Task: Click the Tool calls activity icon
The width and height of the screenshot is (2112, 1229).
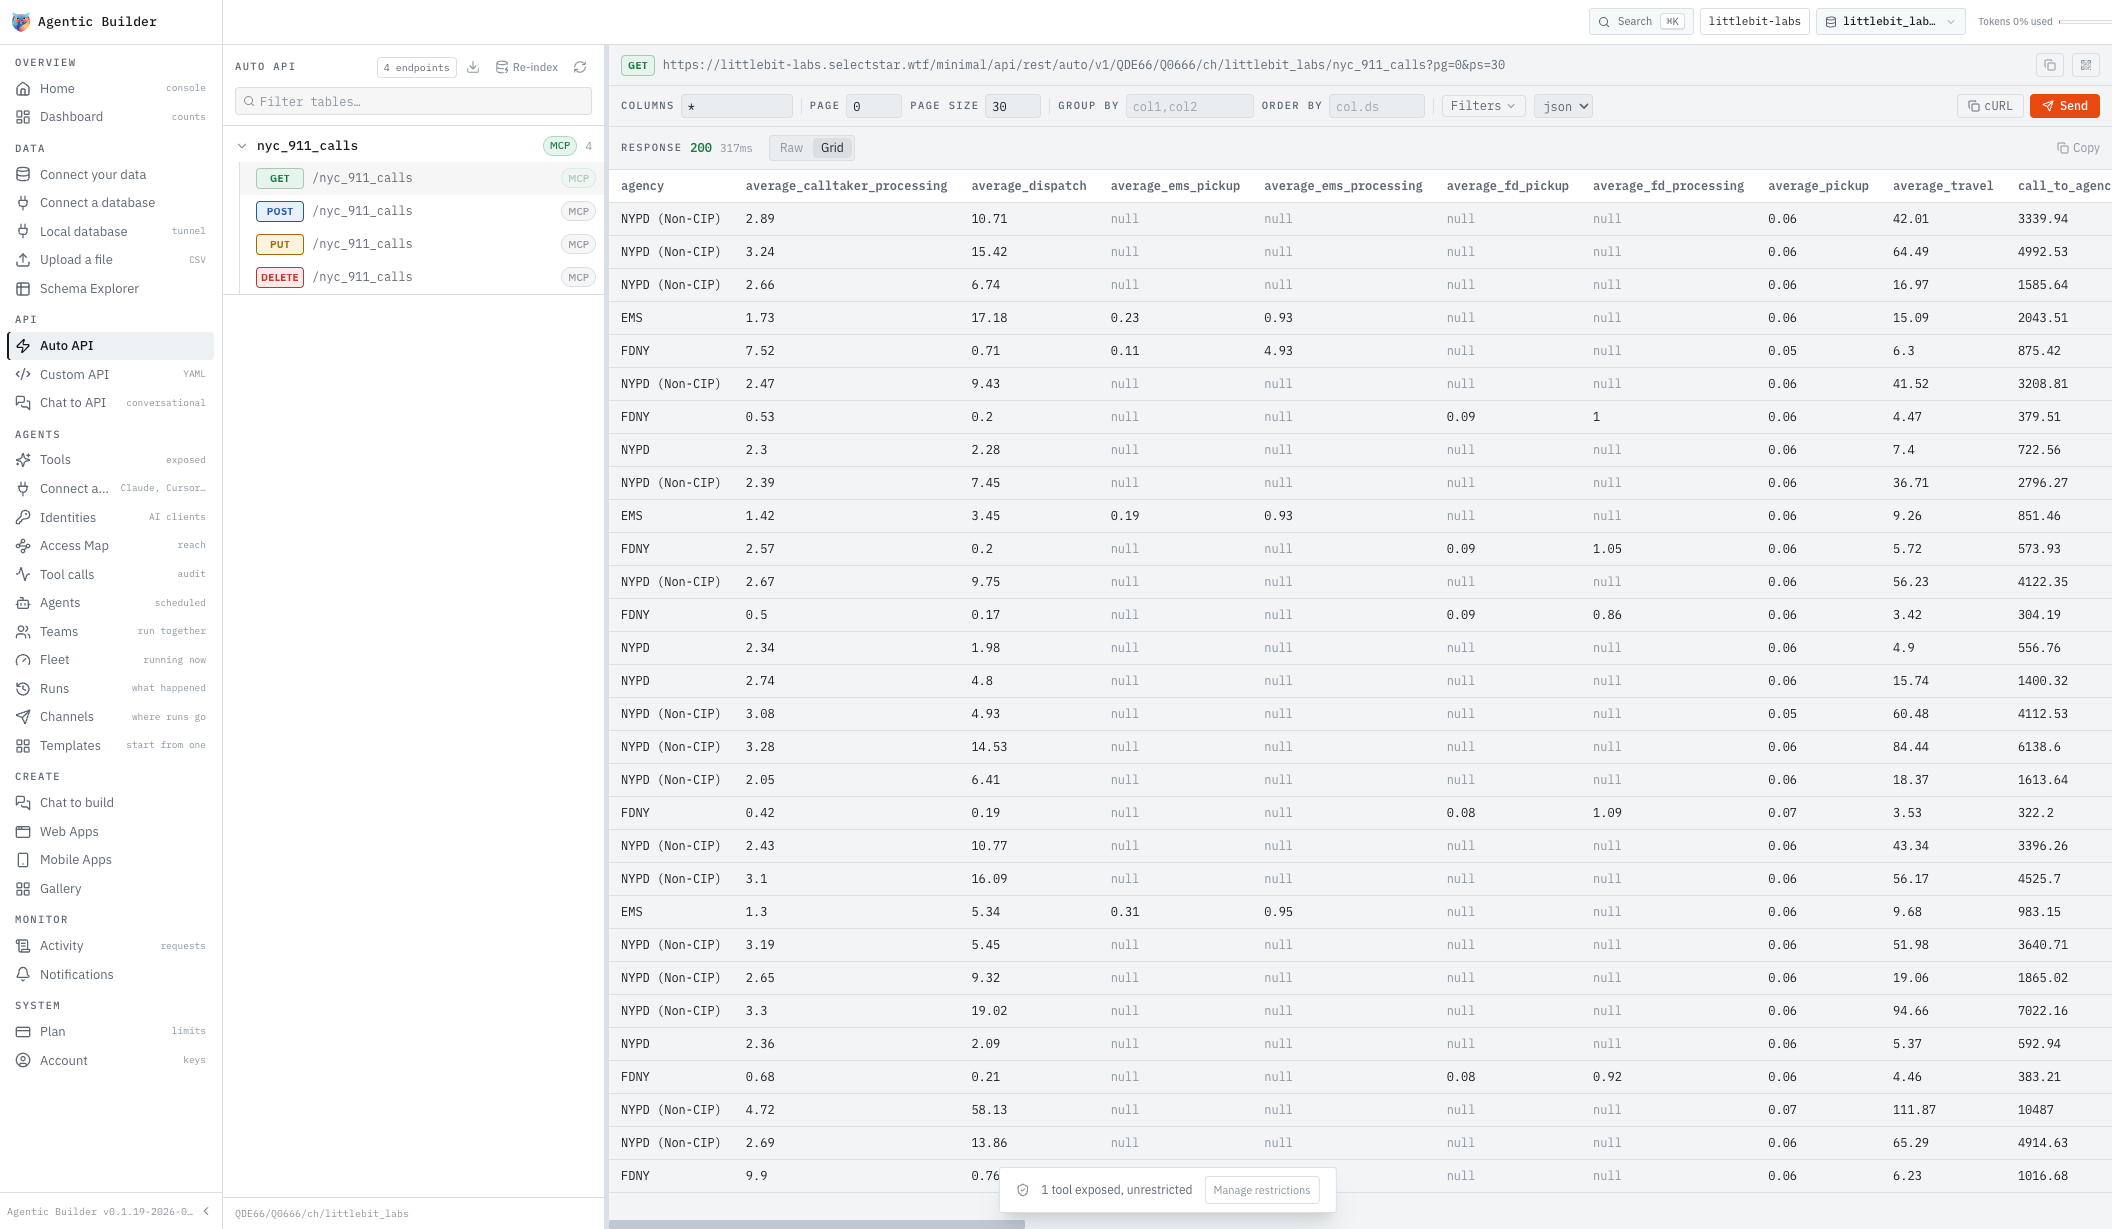Action: coord(23,574)
